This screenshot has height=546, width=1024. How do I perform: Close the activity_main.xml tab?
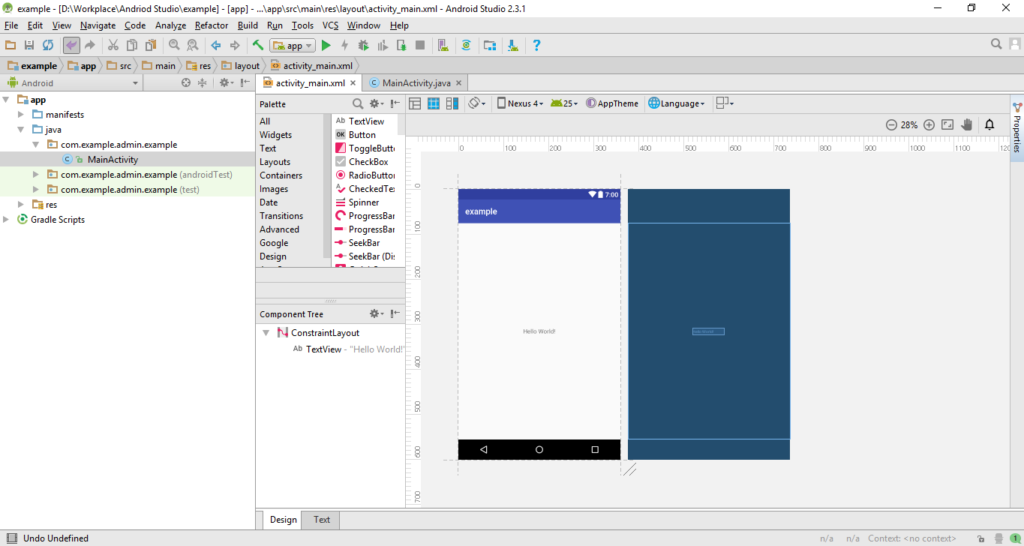353,83
